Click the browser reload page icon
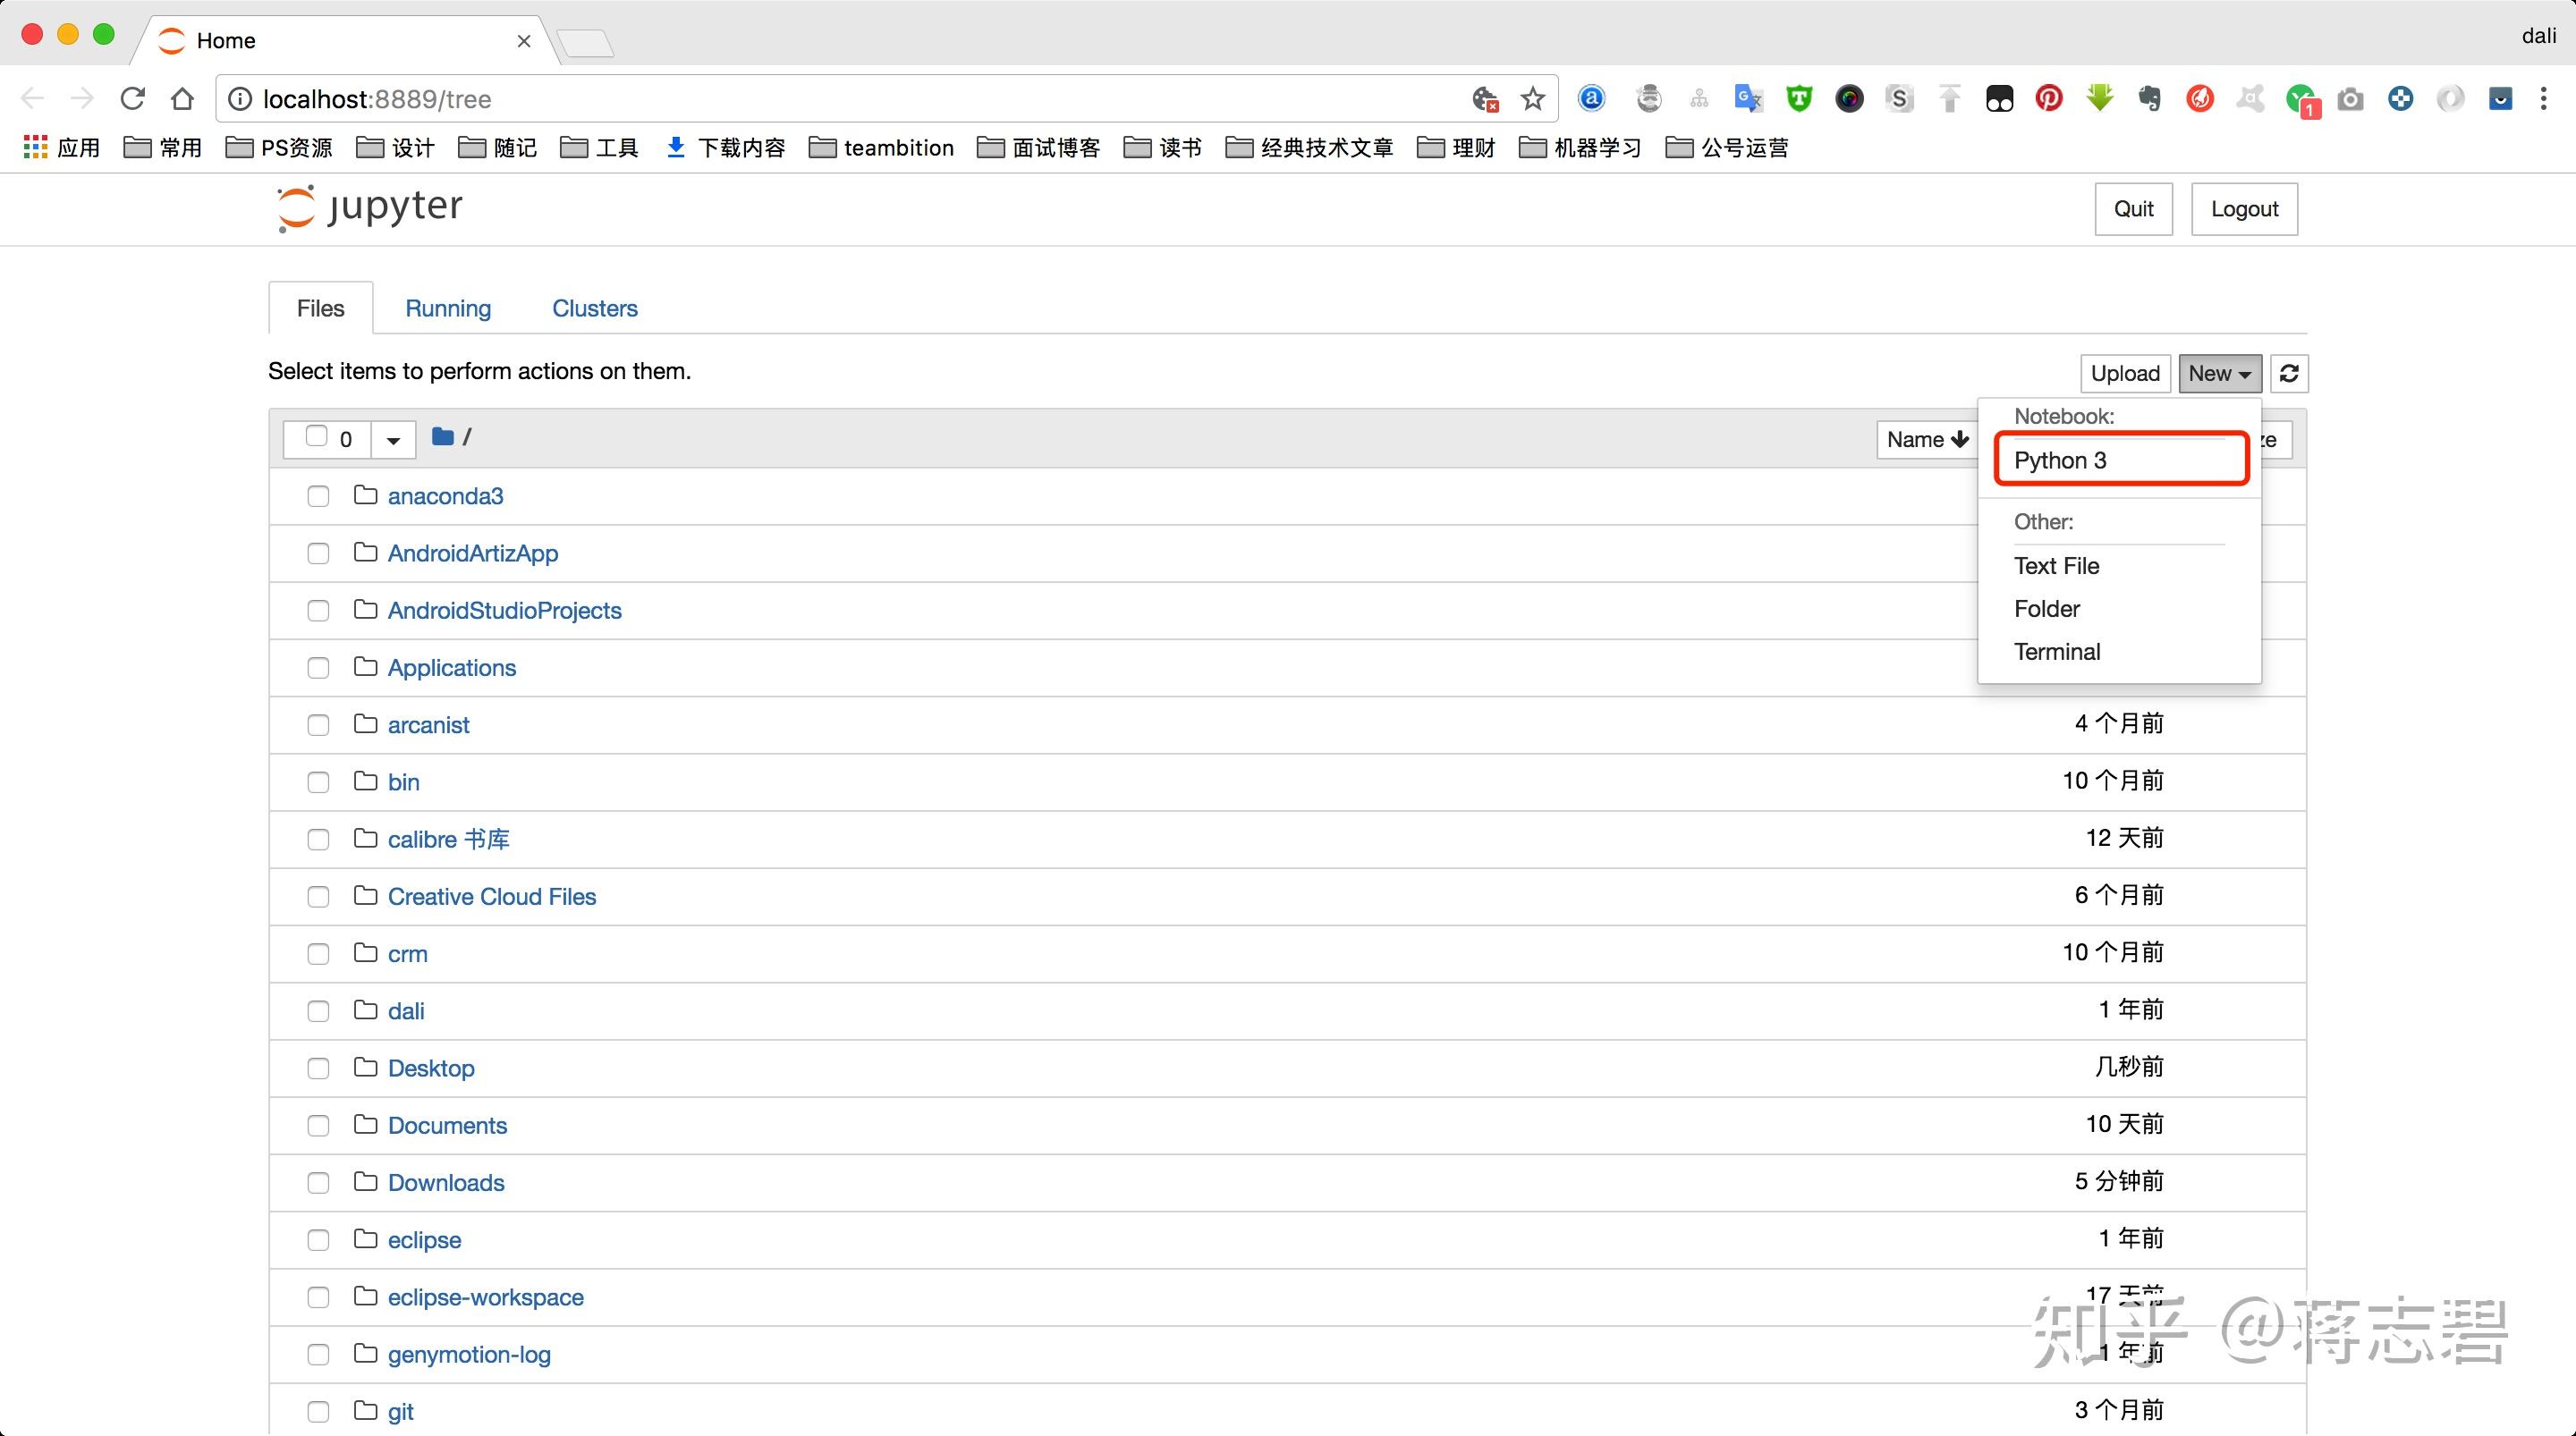 pyautogui.click(x=133, y=99)
